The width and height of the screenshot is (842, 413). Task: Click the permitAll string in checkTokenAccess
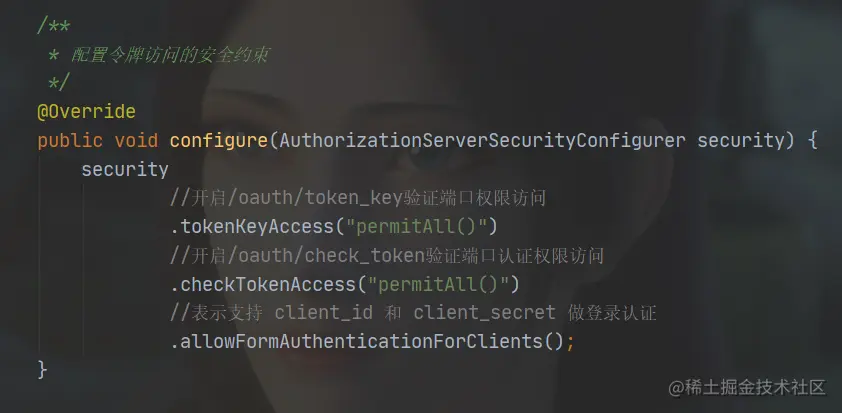tap(438, 284)
